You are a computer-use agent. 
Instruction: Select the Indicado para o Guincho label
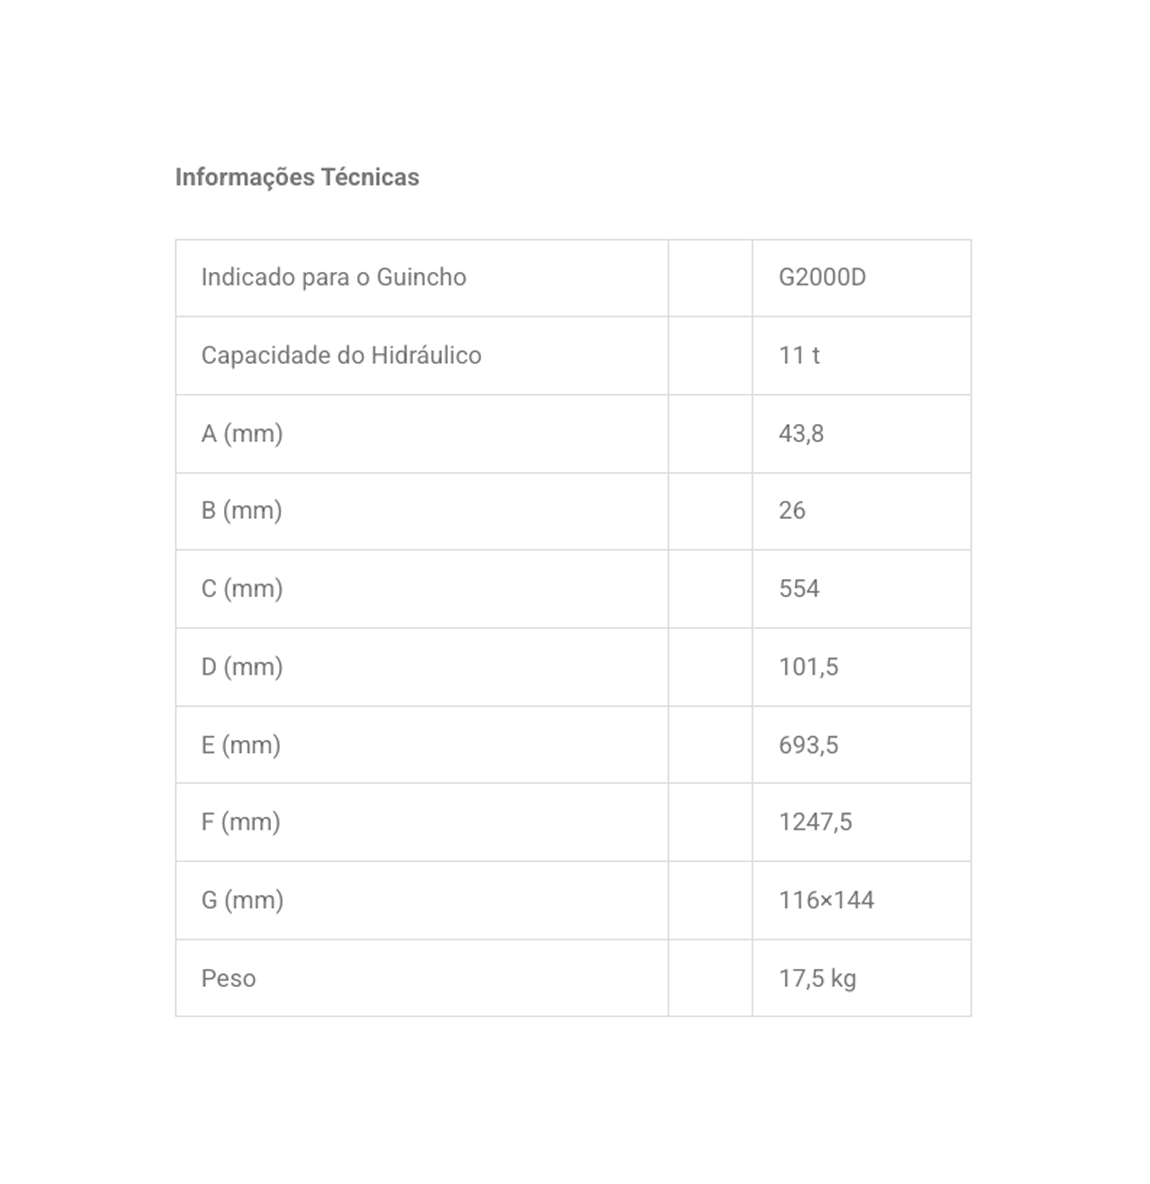point(334,277)
